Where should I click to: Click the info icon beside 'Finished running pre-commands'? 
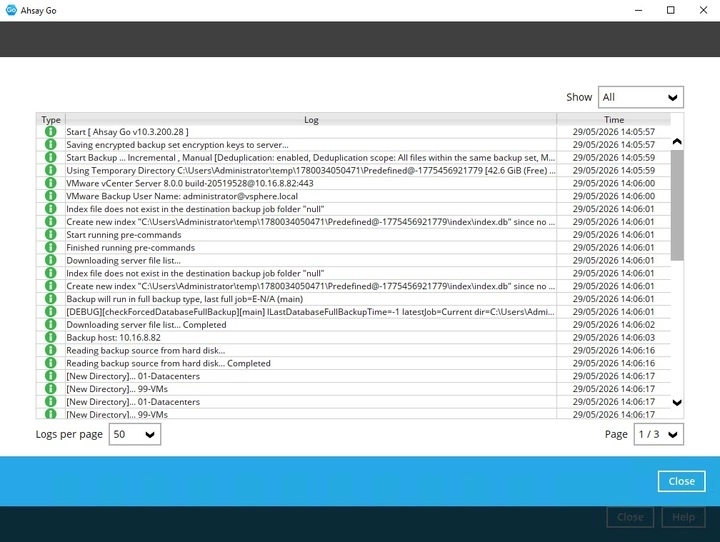(51, 248)
